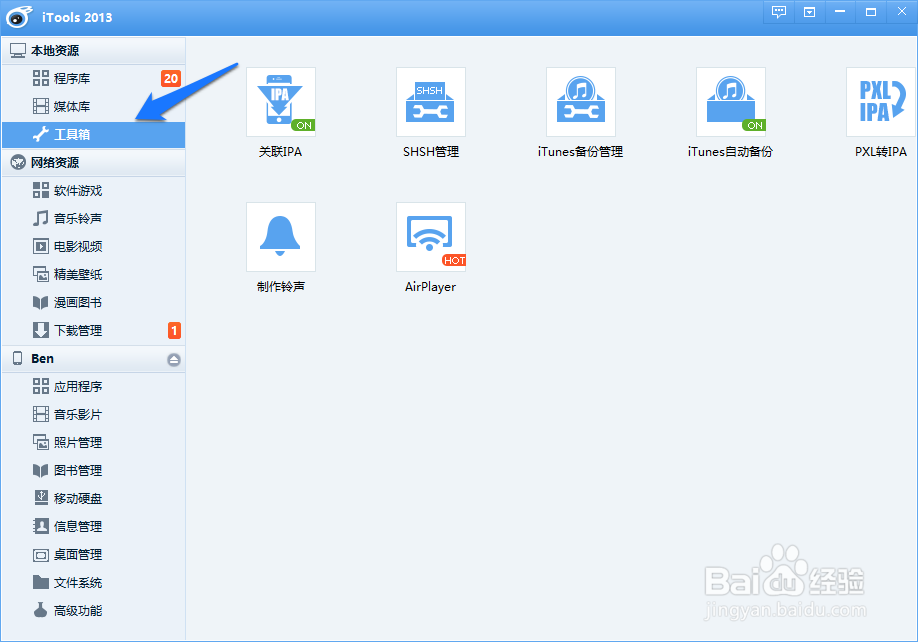The height and width of the screenshot is (642, 918).
Task: Open 音乐铃声 in the sidebar
Action: [94, 219]
